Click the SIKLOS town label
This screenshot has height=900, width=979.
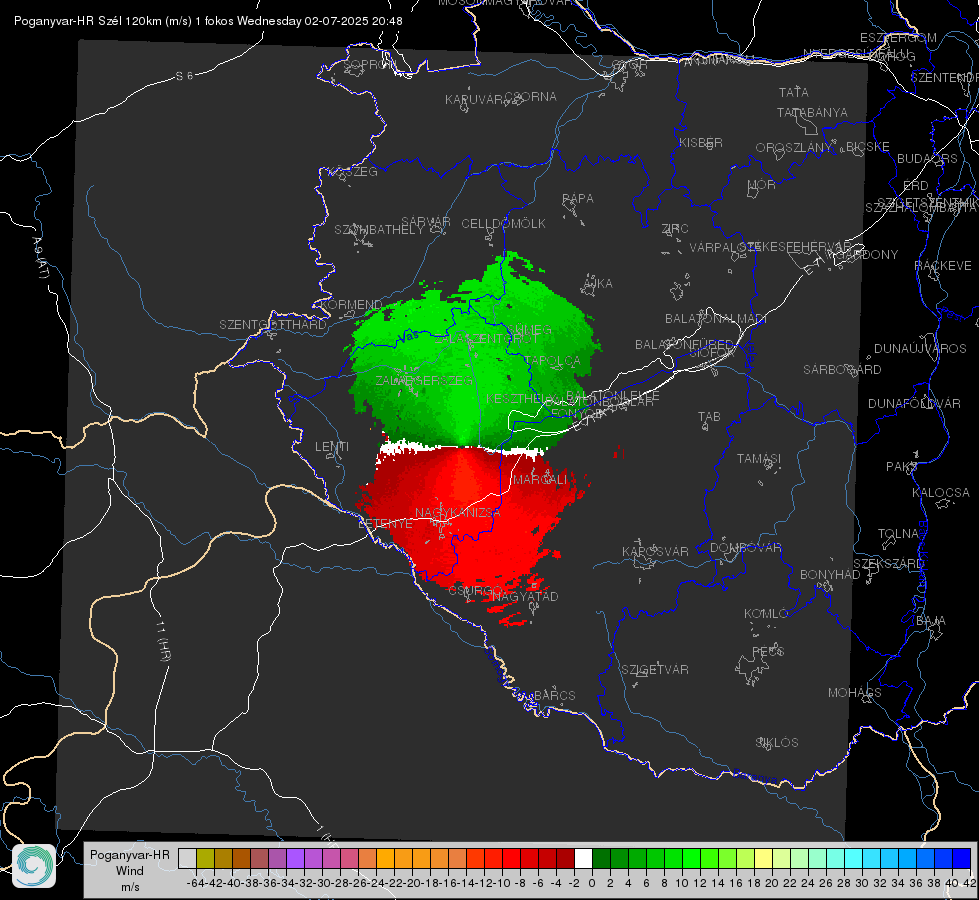pyautogui.click(x=777, y=743)
